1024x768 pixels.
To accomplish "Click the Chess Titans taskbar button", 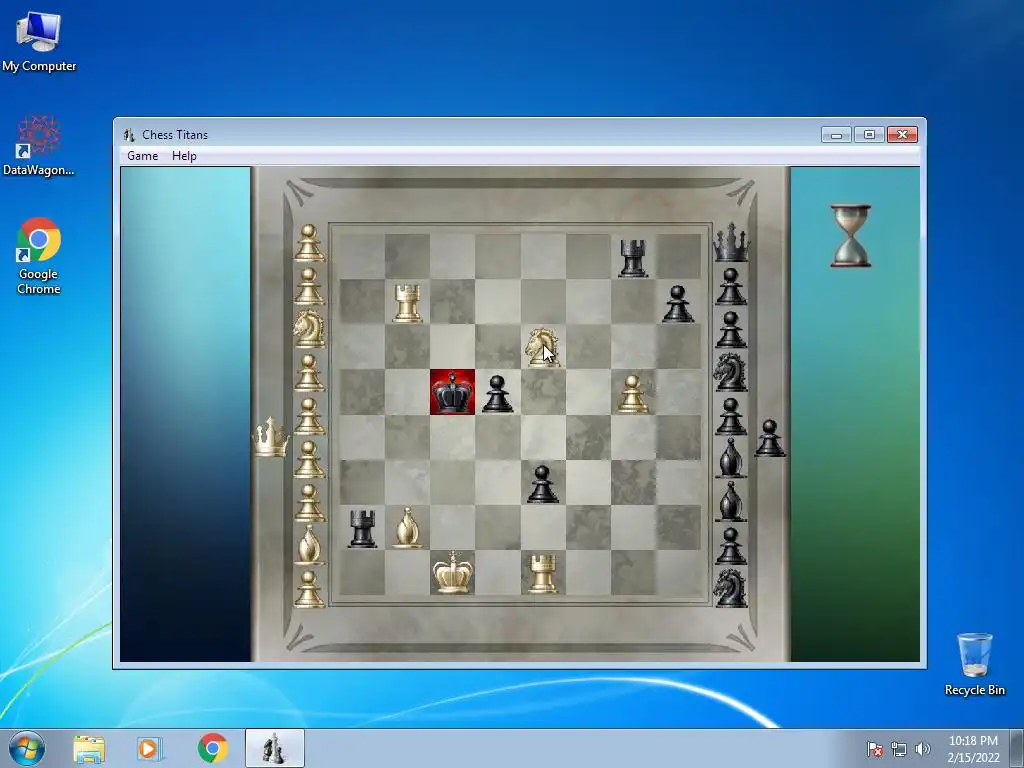I will [x=274, y=748].
